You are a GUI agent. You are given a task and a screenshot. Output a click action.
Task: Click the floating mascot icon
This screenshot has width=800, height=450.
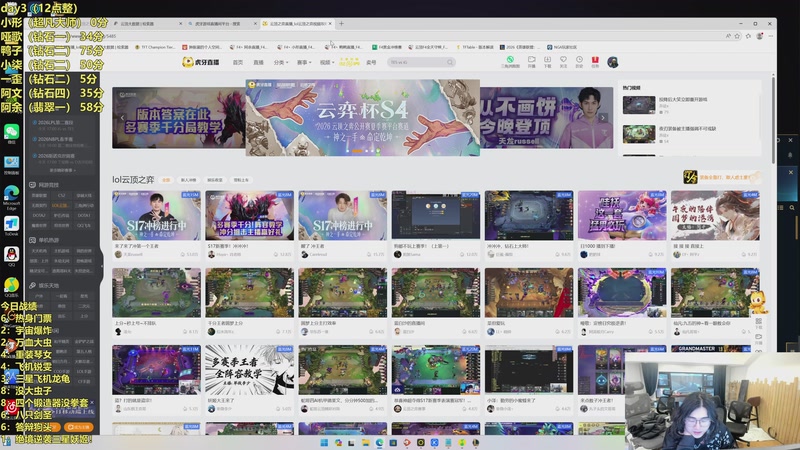click(x=758, y=303)
